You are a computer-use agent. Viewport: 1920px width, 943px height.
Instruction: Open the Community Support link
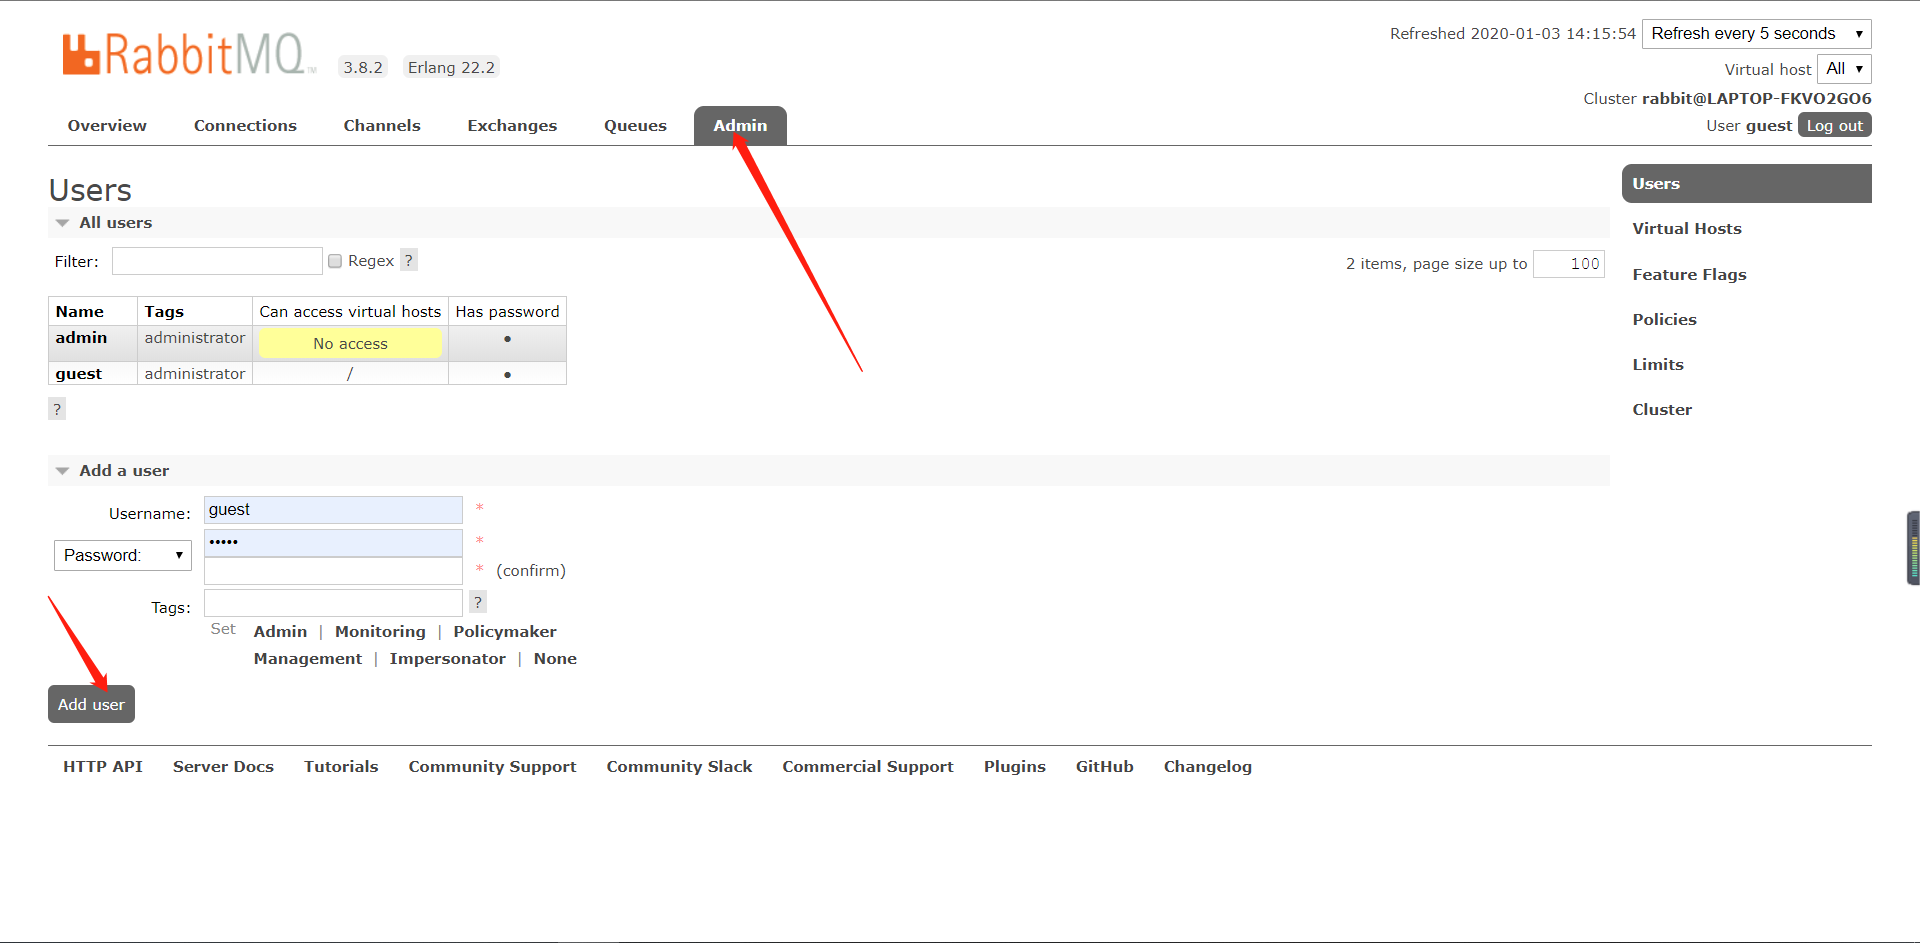pyautogui.click(x=492, y=766)
